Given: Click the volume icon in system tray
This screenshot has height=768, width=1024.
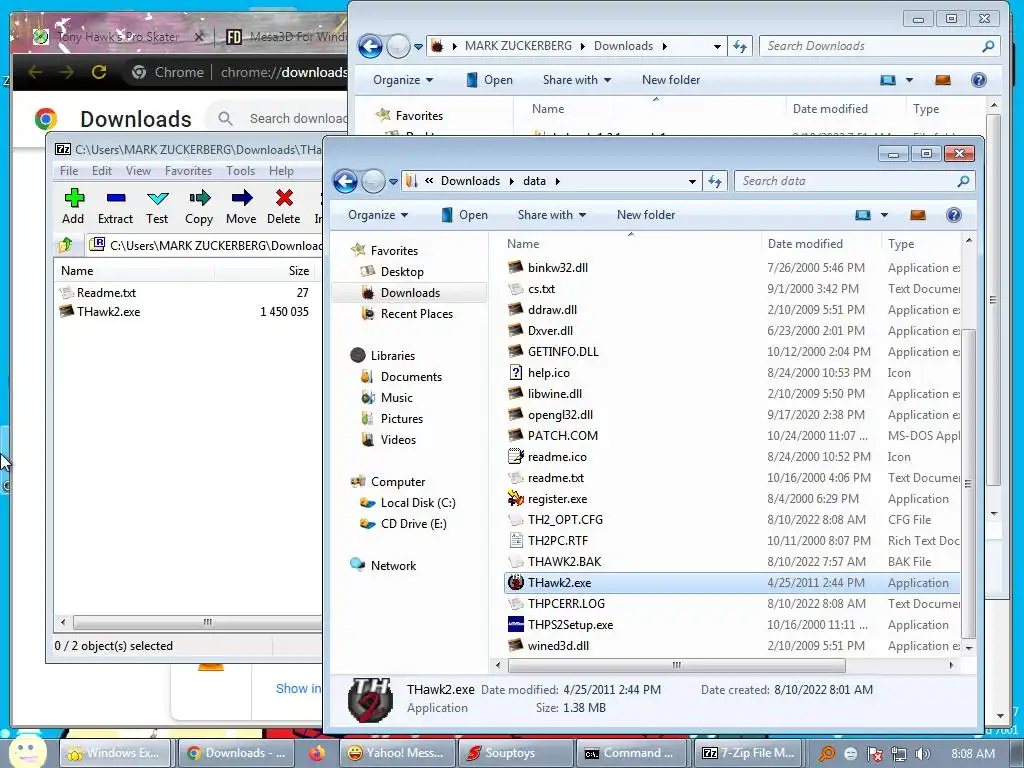Looking at the screenshot, I should (922, 754).
